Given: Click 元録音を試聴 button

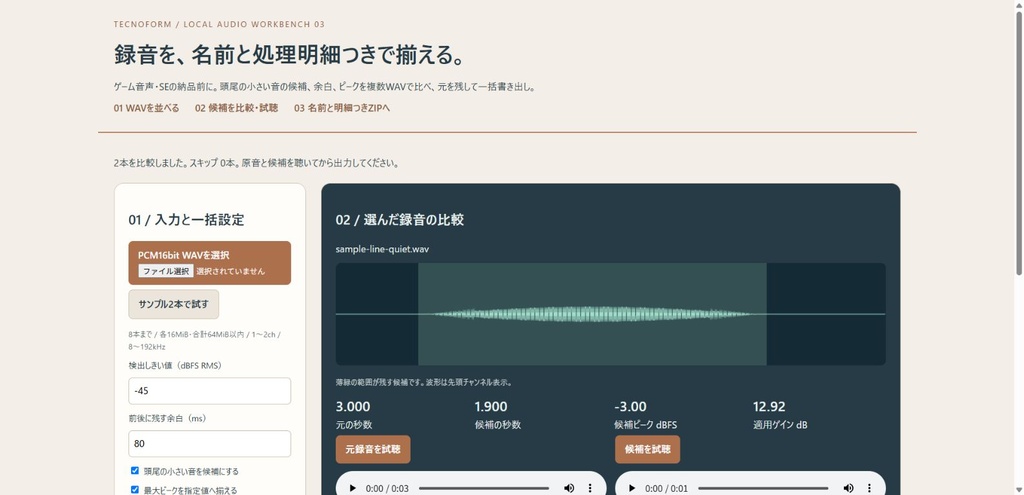Looking at the screenshot, I should 373,449.
